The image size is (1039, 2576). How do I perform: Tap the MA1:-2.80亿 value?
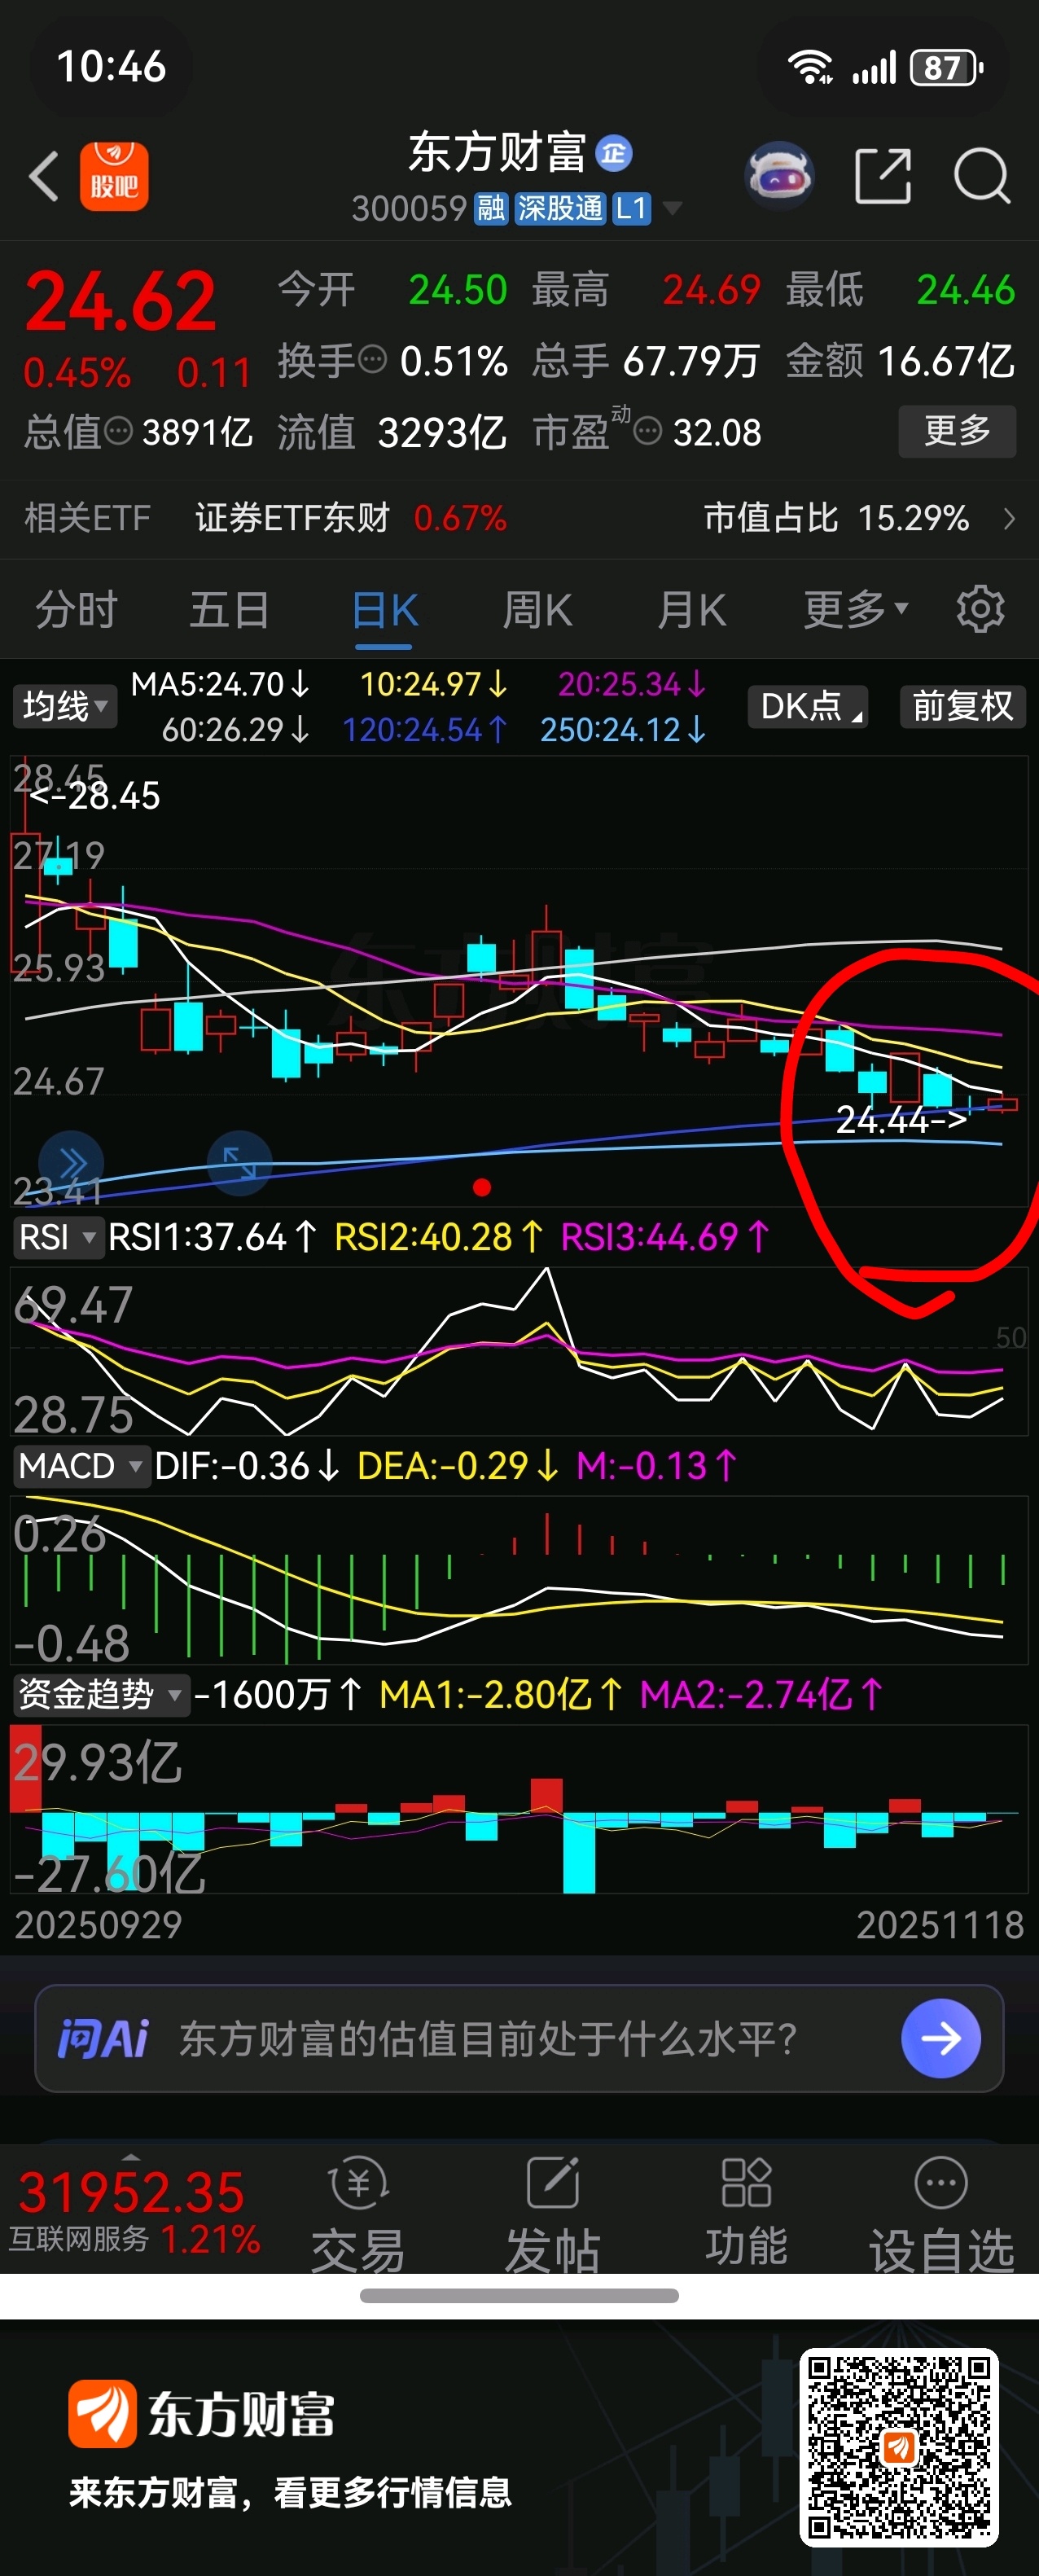point(501,1694)
